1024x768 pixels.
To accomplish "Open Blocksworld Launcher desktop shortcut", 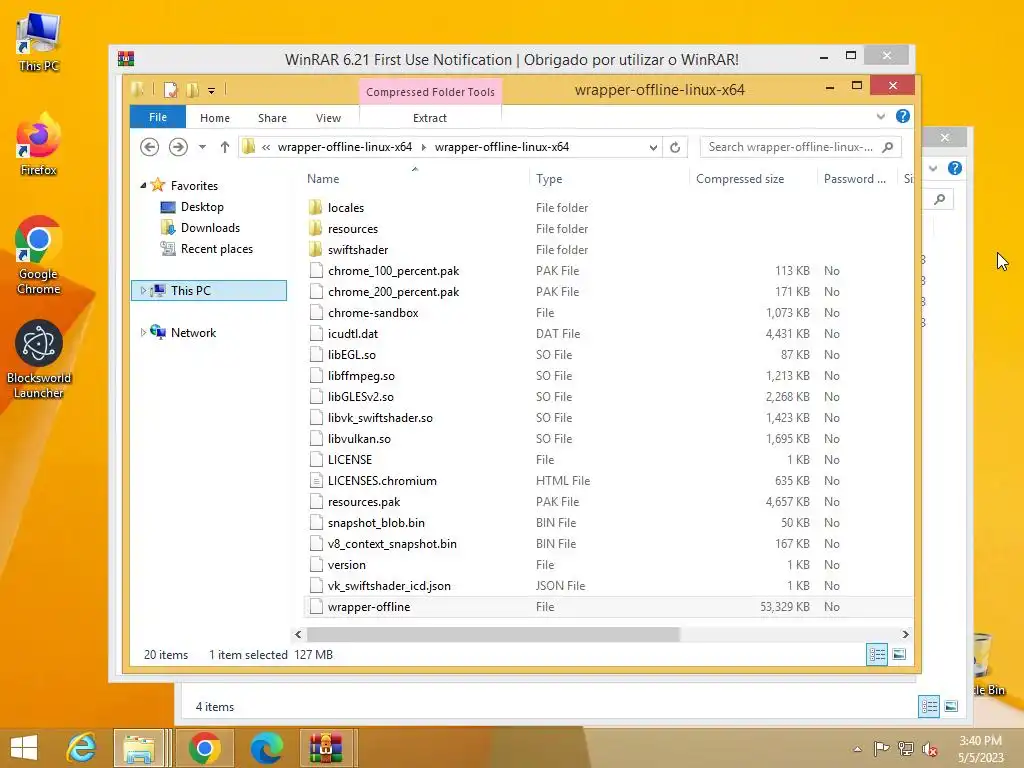I will [x=39, y=359].
